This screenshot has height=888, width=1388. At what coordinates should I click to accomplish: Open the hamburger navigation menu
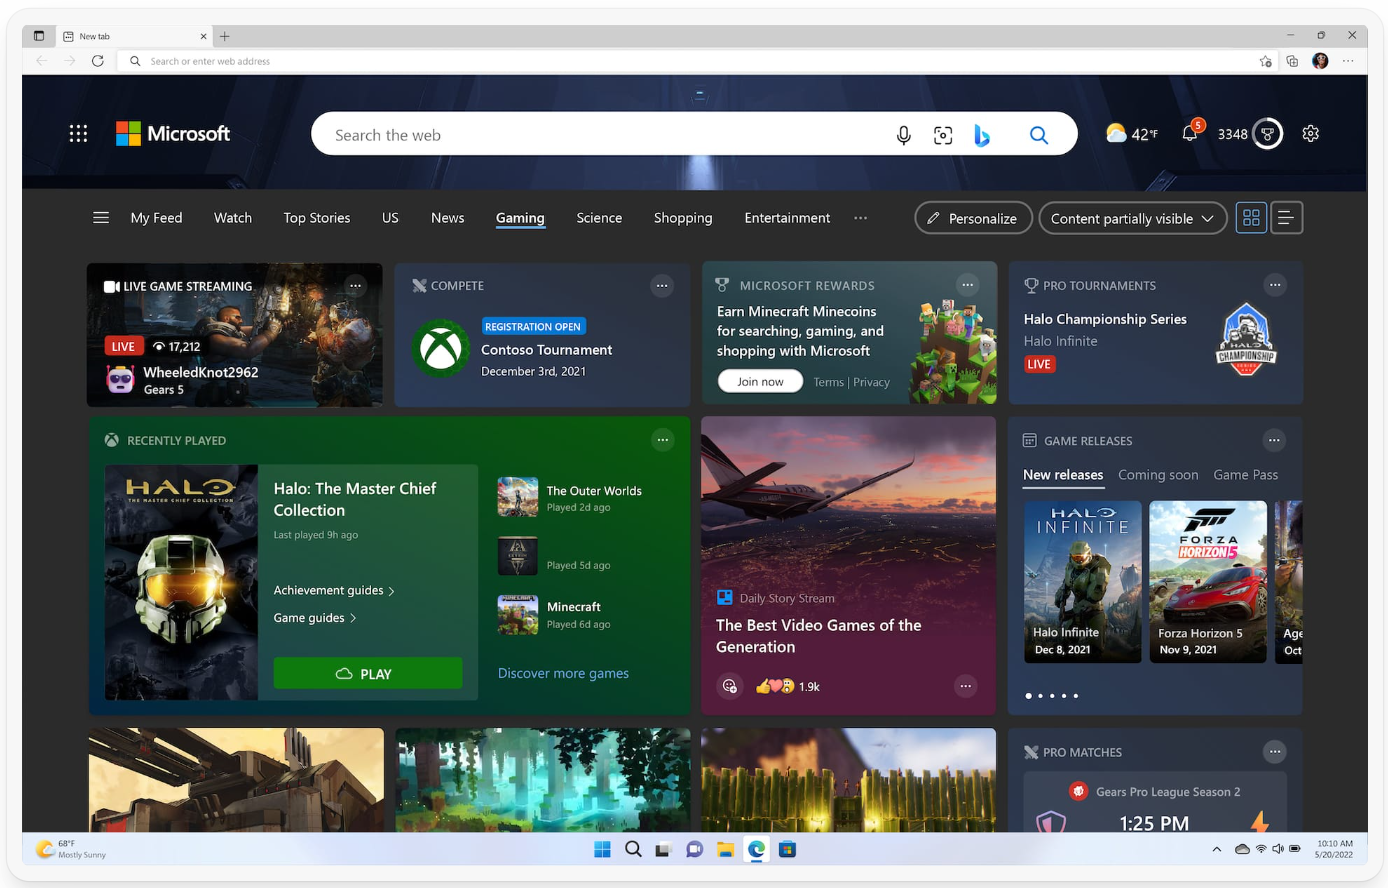pyautogui.click(x=101, y=217)
